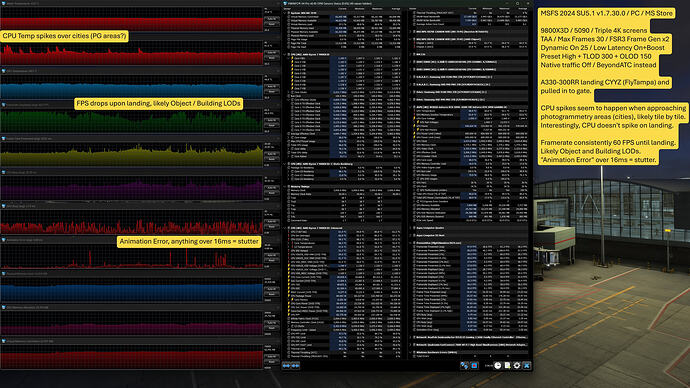Screen dimensions: 690x388
Task: Collapse the GPU NVIDIA GeForce RTX 5090 group
Action: [411, 107]
